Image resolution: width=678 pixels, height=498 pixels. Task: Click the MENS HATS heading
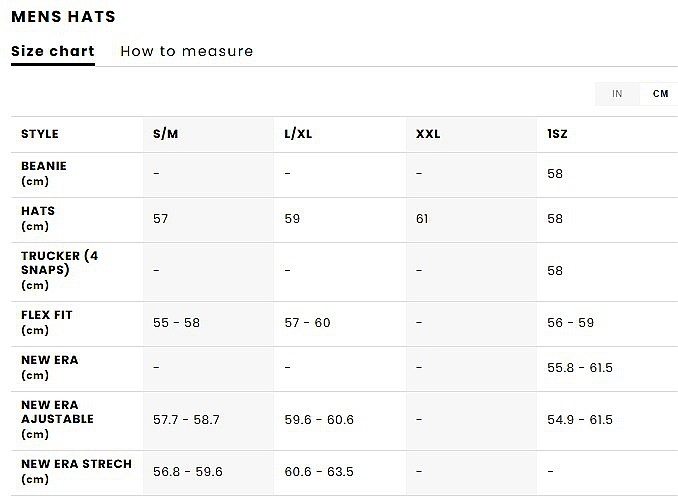point(63,17)
